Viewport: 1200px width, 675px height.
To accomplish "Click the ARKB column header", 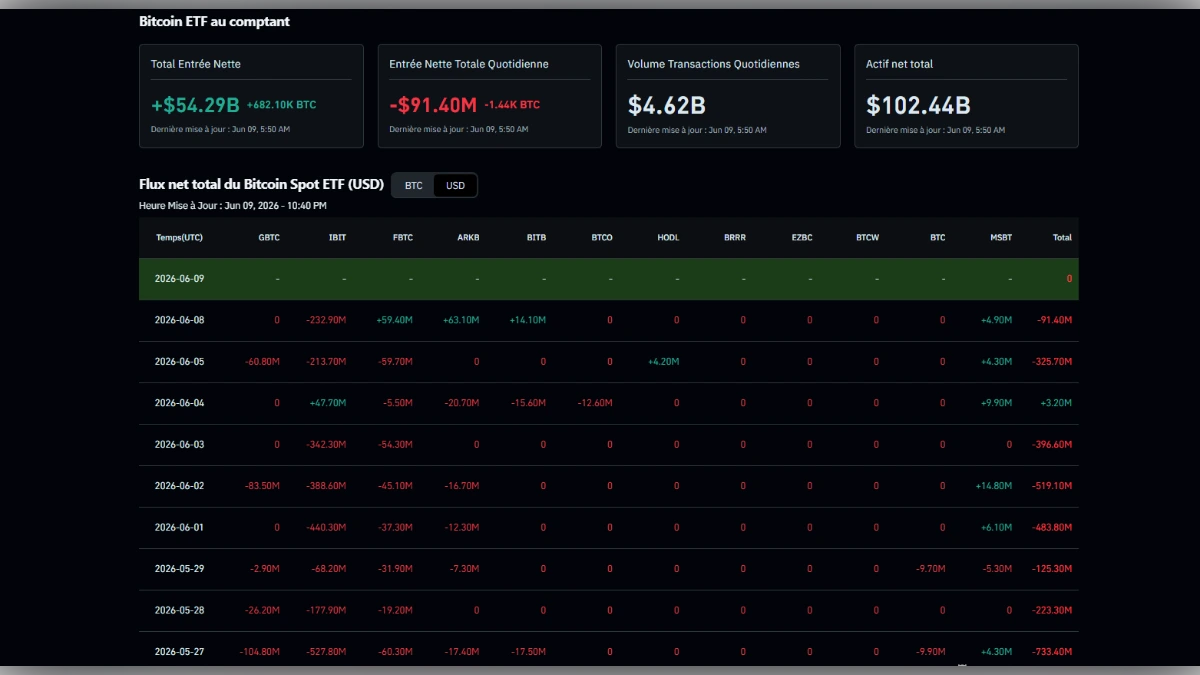I will (x=468, y=238).
